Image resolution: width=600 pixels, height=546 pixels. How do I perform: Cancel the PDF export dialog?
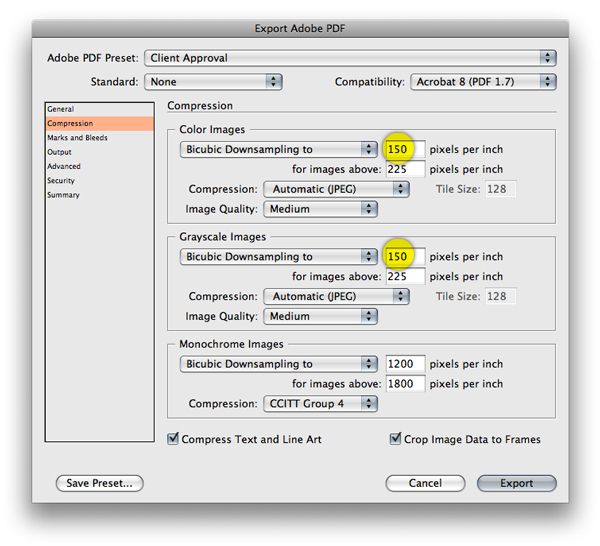tap(425, 483)
